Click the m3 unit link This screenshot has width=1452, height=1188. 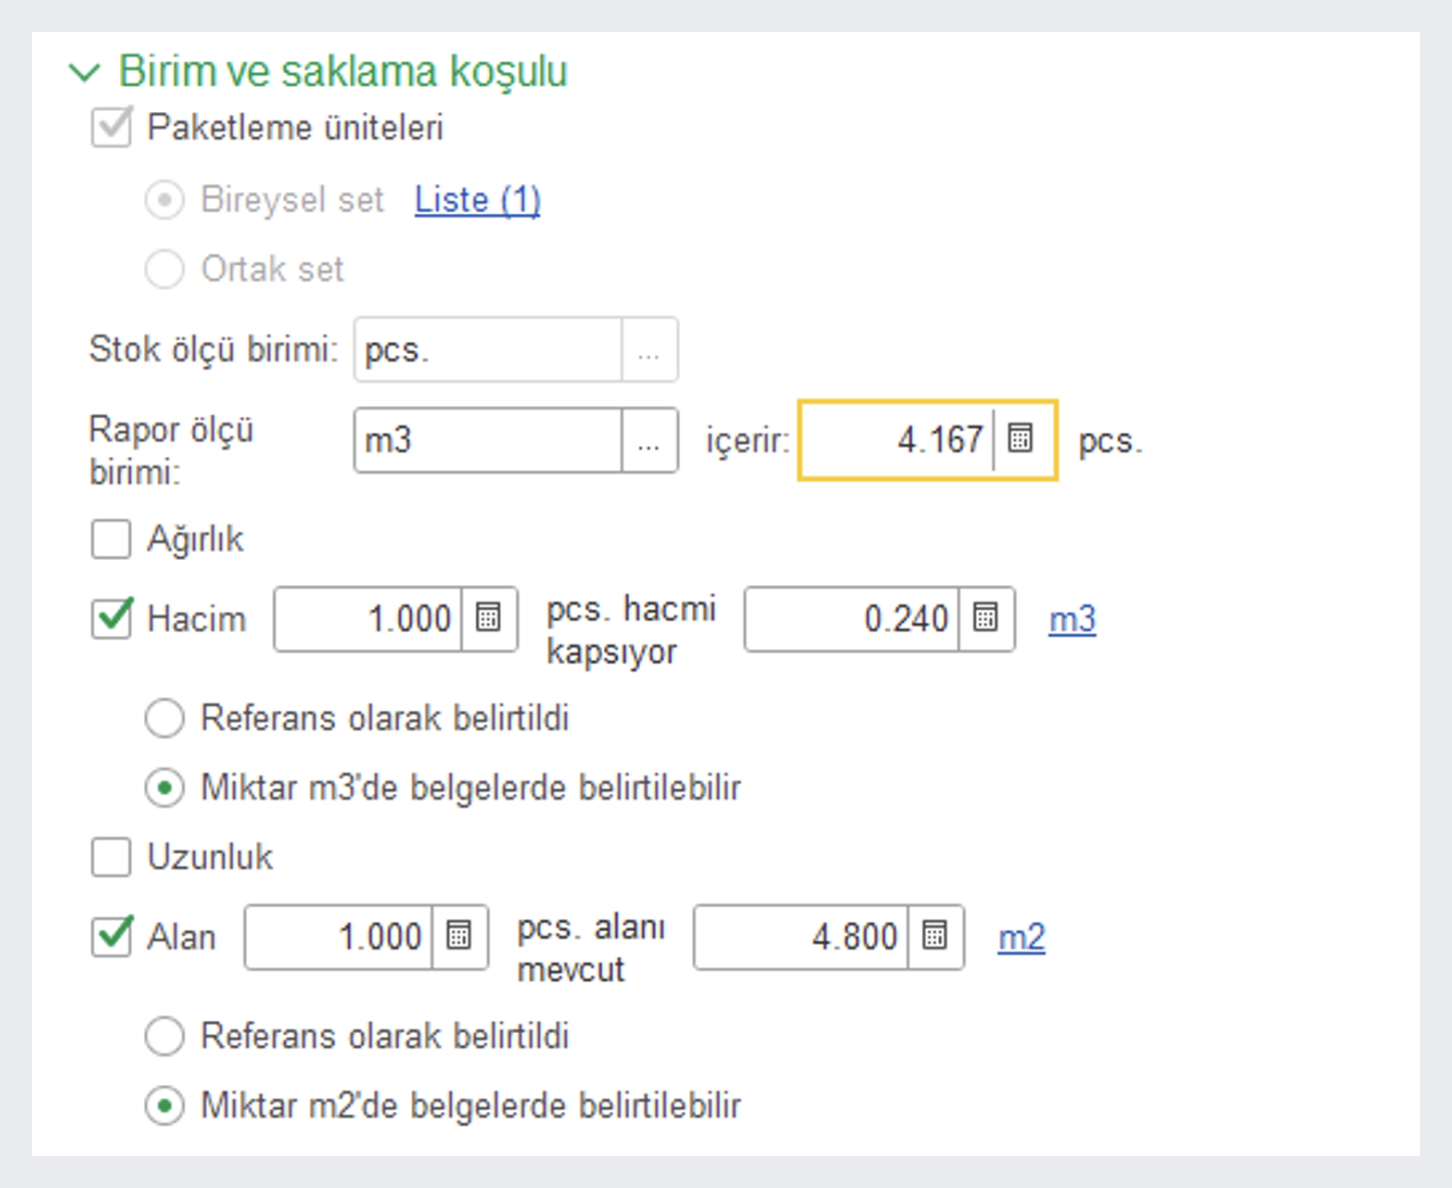(1072, 620)
